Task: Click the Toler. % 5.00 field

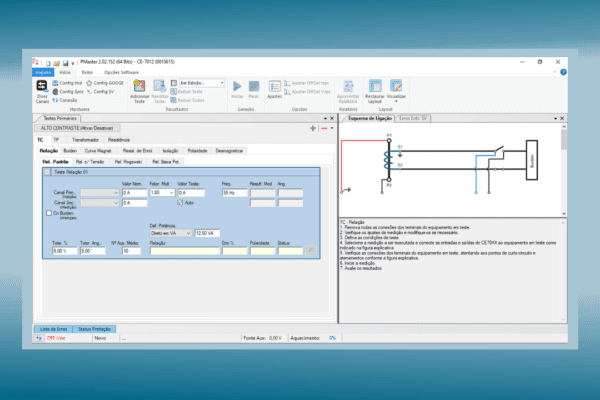Action: (64, 251)
